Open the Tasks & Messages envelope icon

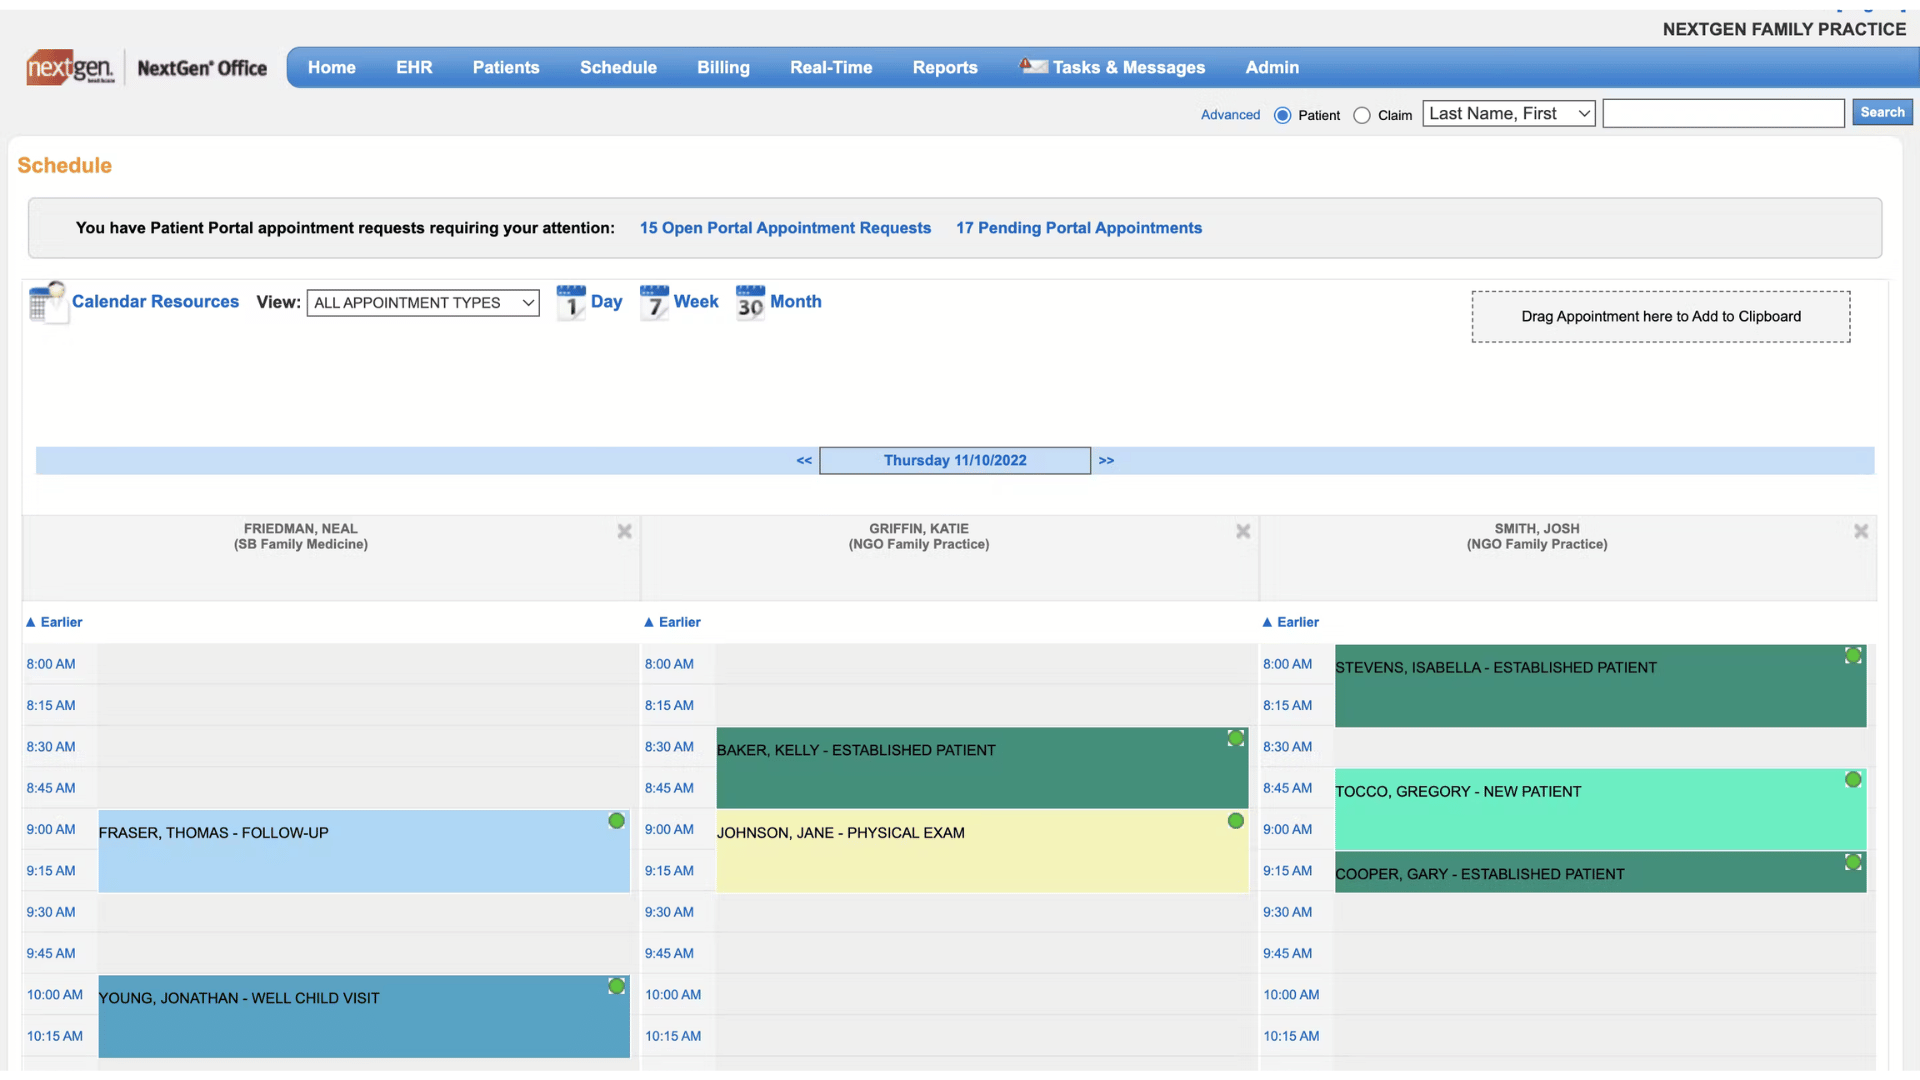pos(1033,66)
